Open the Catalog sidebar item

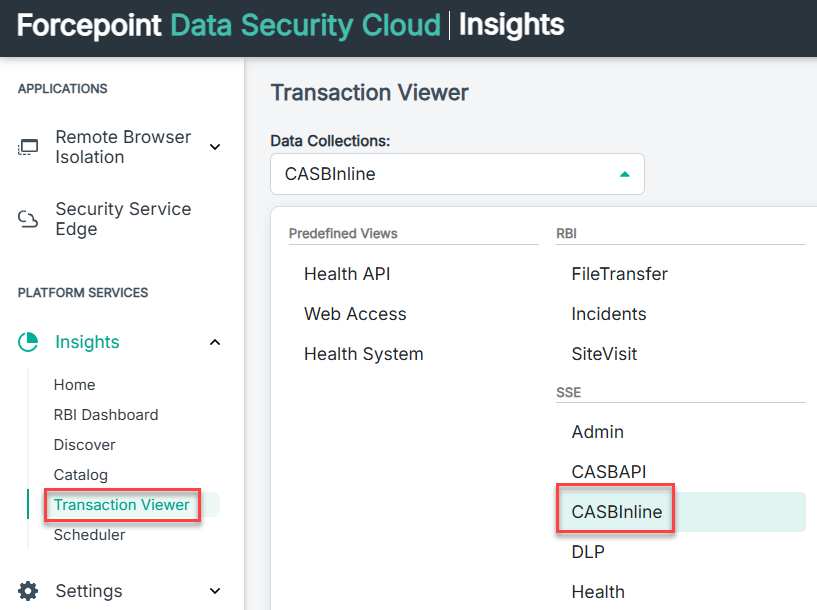tap(81, 475)
